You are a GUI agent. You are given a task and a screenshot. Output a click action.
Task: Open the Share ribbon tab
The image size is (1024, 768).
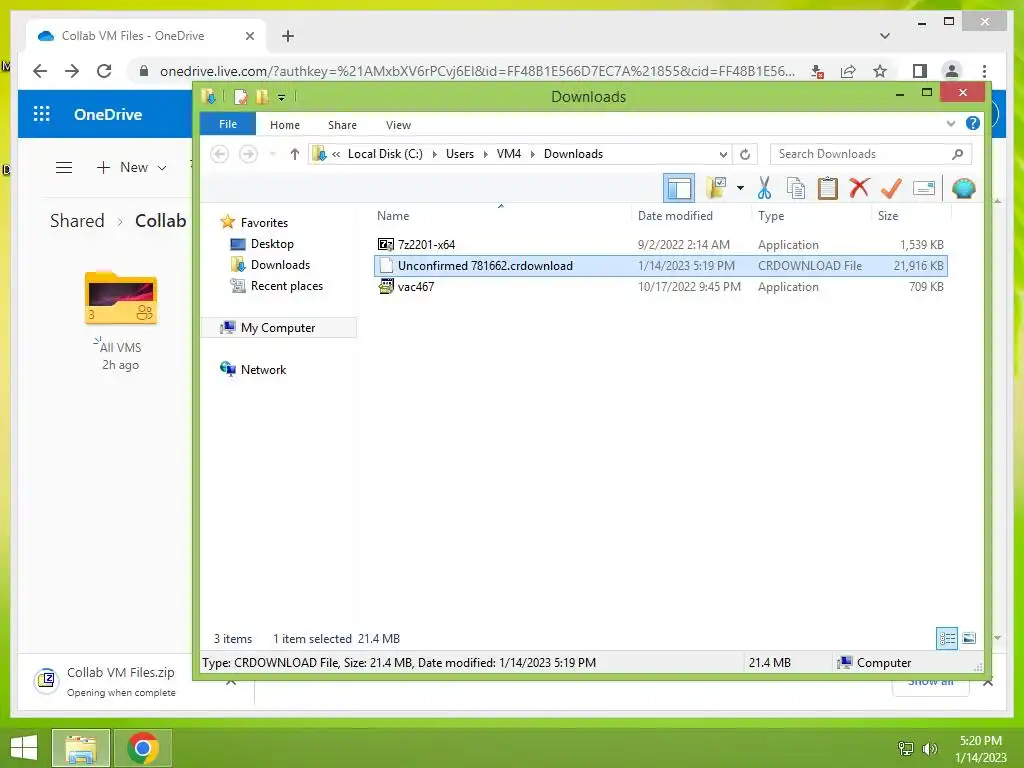(342, 125)
